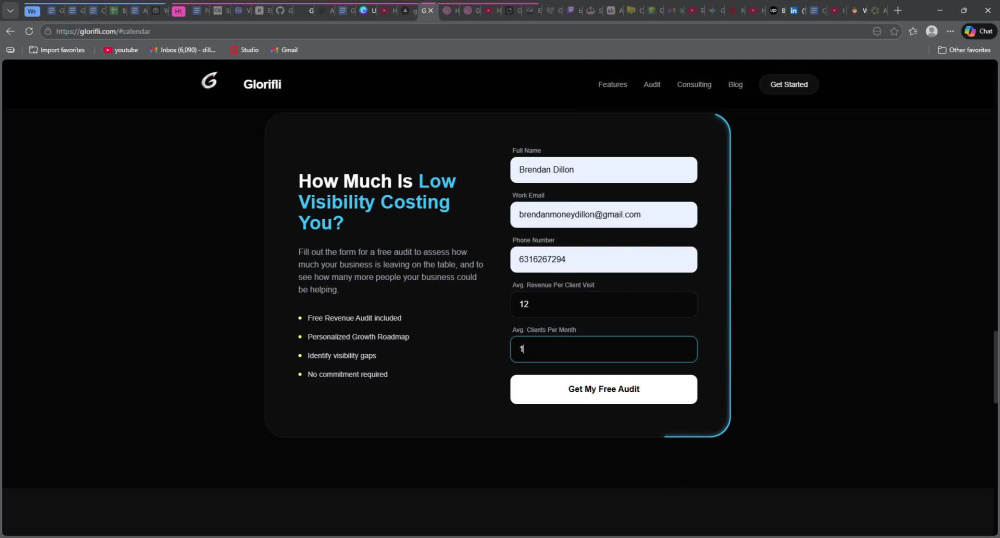Click the Glorifli brand name
Viewport: 1000px width, 538px height.
click(262, 84)
